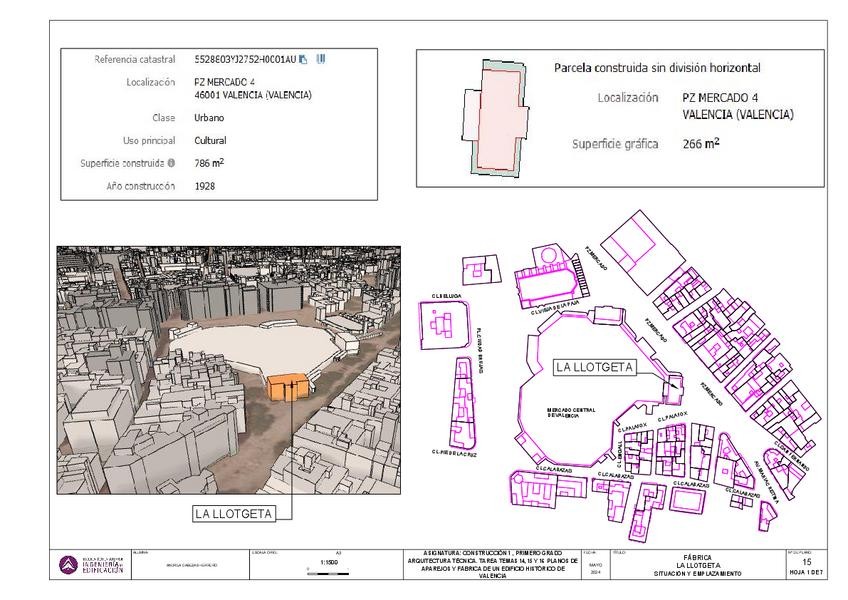The height and width of the screenshot is (600, 848).
Task: Click the LA LLOTGETA label below 3D view
Action: coord(234,514)
